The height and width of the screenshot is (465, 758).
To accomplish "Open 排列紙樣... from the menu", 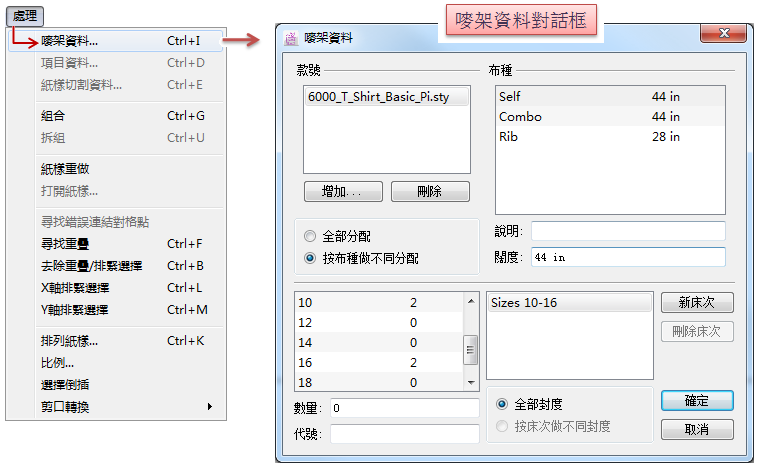I will [116, 341].
